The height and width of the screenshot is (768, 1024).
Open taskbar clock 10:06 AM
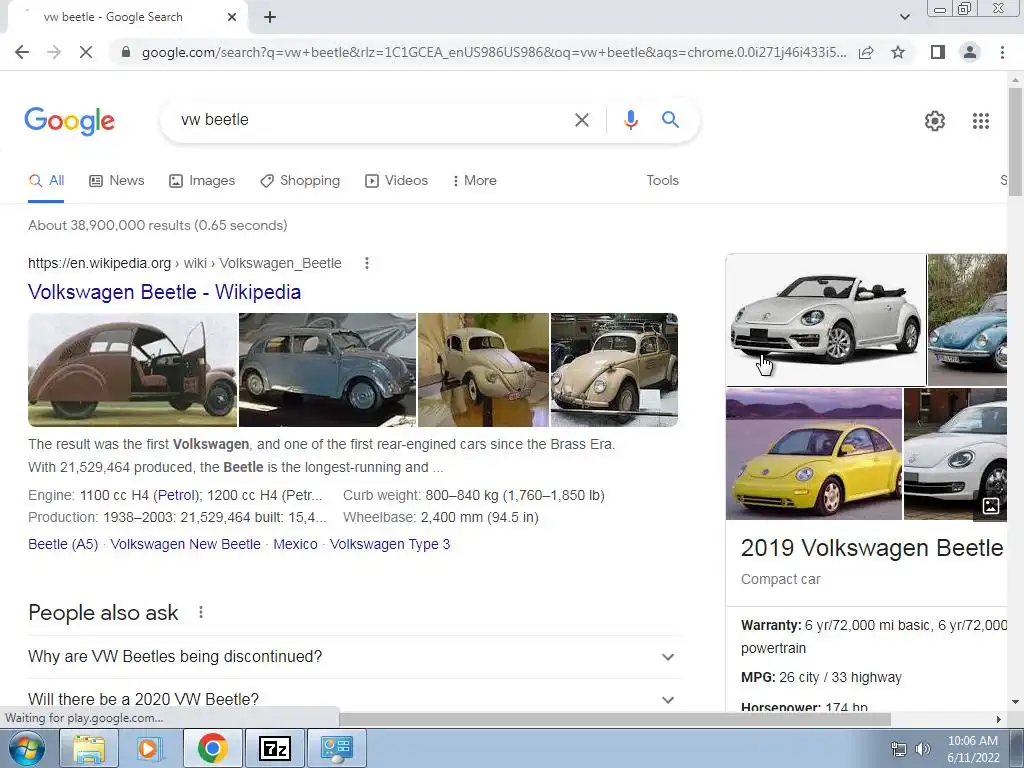pyautogui.click(x=973, y=749)
